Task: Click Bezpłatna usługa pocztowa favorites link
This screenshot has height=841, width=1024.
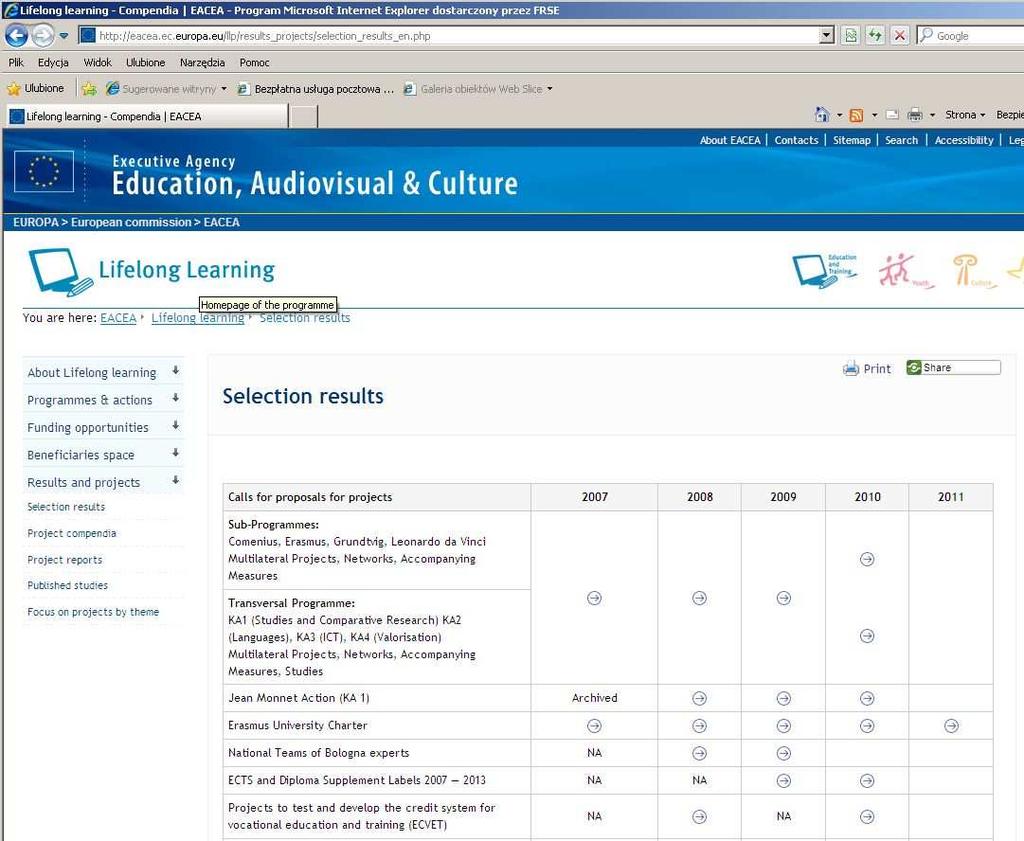Action: click(x=316, y=89)
